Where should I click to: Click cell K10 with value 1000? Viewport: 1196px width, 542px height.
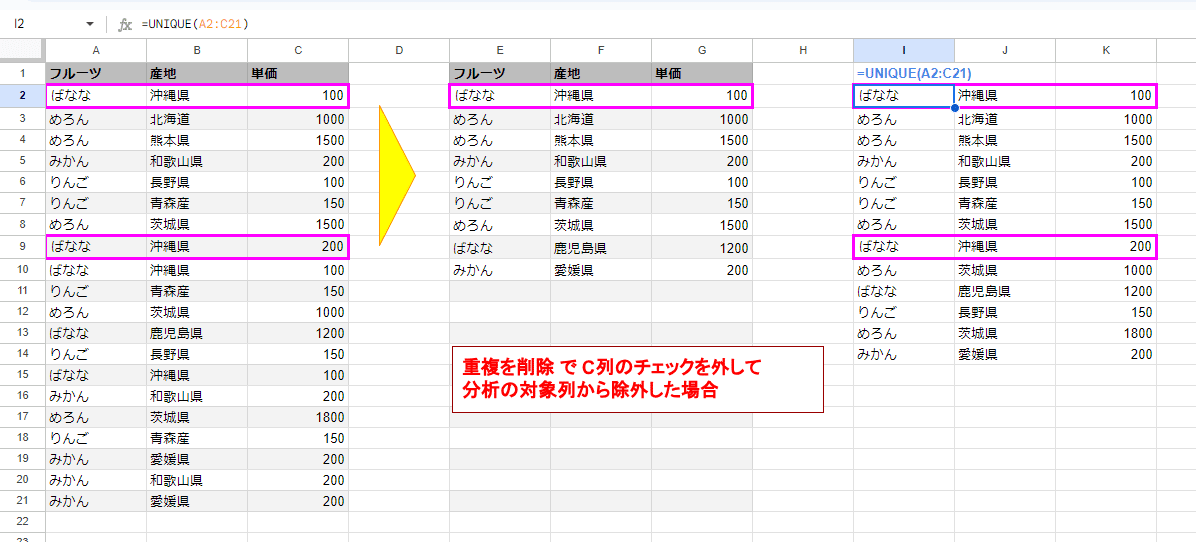tap(1106, 270)
